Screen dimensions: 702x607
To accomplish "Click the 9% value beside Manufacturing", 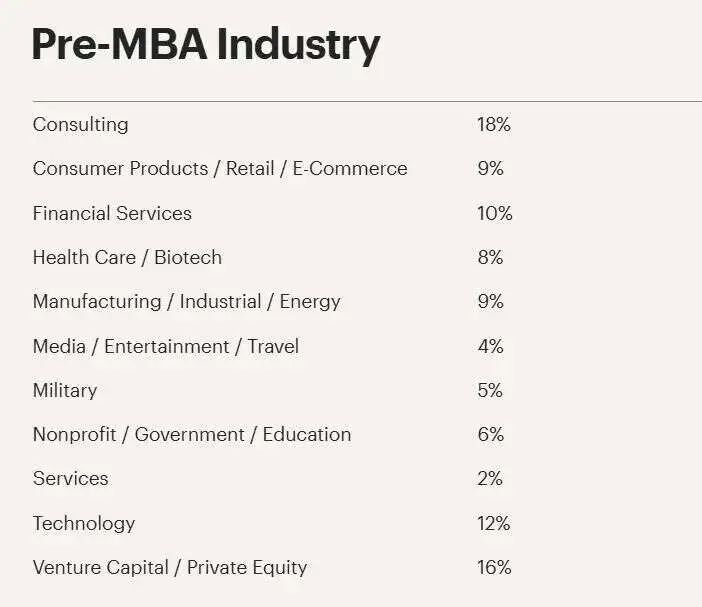I will 490,301.
